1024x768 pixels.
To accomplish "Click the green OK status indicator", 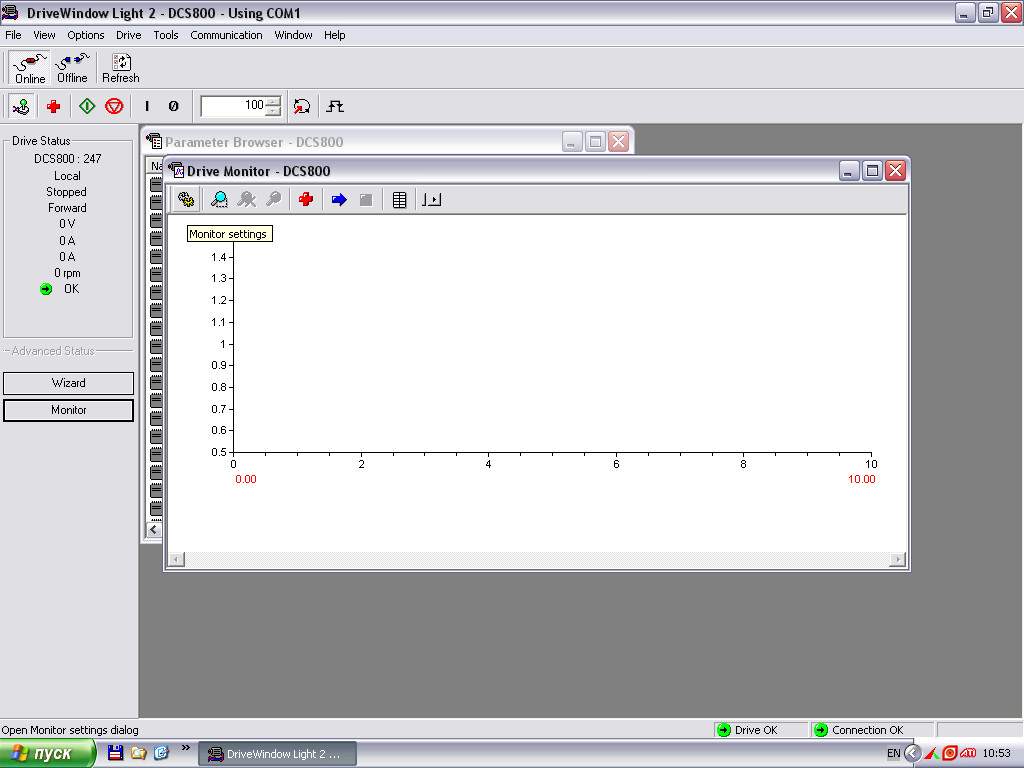I will click(46, 289).
